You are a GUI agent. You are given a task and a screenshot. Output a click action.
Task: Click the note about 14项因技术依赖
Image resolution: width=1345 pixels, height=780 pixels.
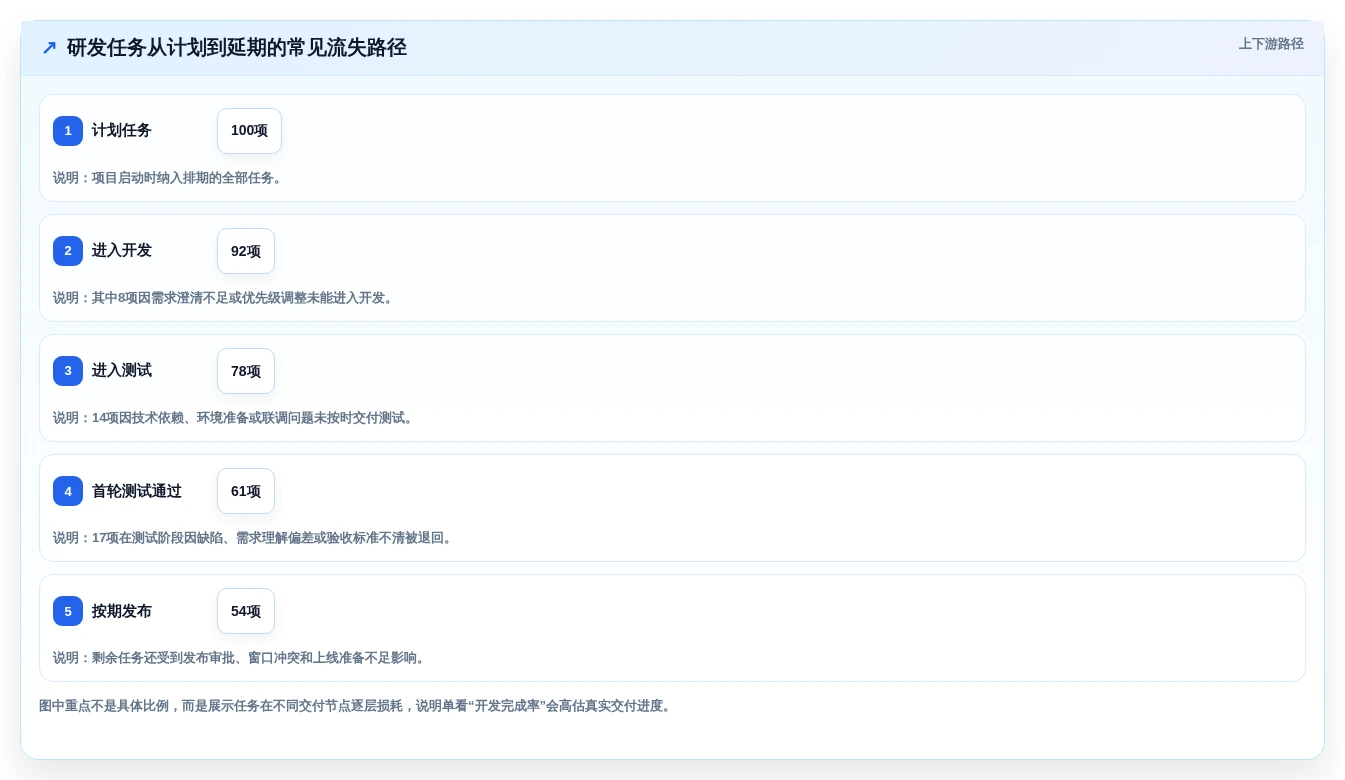coord(235,418)
